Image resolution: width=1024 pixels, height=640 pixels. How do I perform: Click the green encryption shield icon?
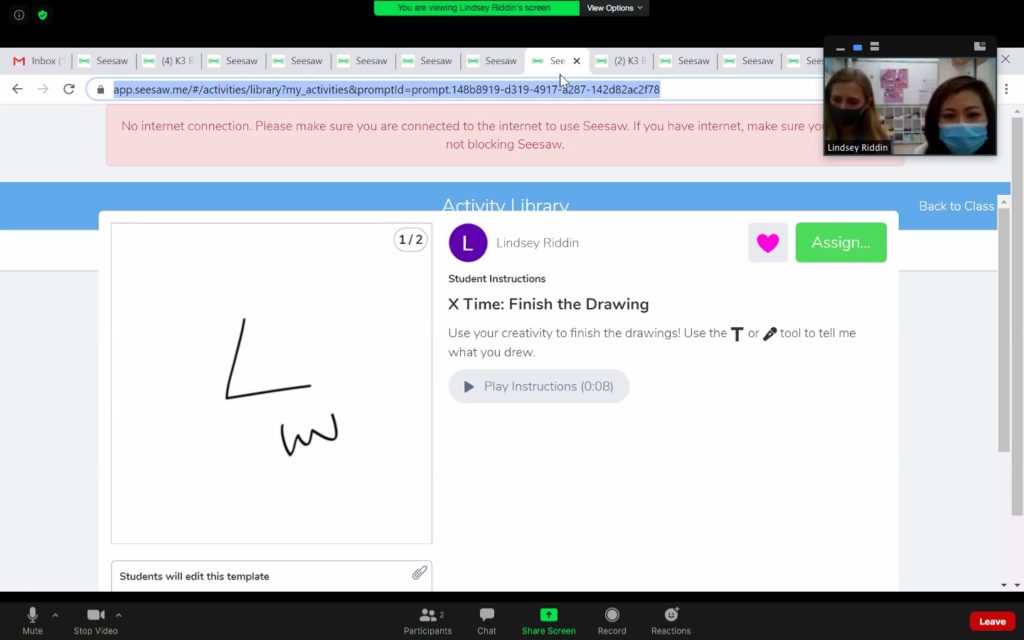click(42, 15)
